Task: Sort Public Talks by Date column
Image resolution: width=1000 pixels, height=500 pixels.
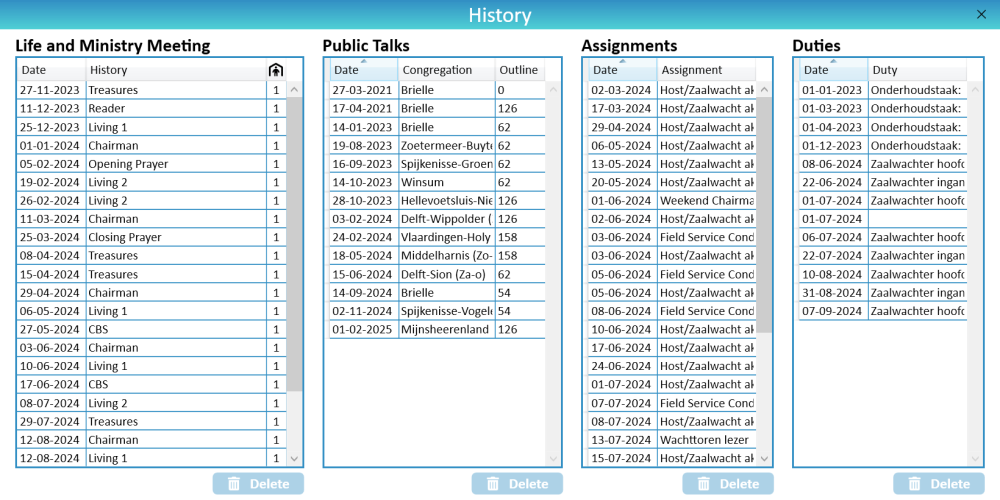Action: (x=362, y=70)
